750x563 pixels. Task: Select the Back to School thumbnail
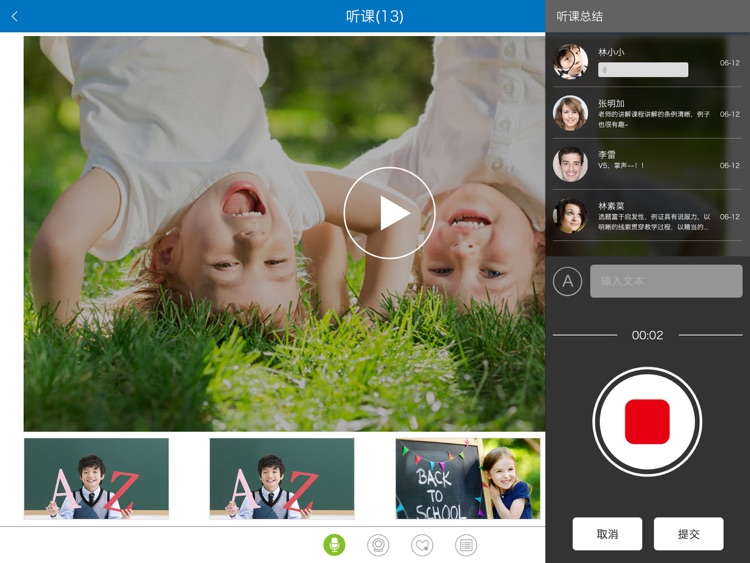(x=468, y=478)
